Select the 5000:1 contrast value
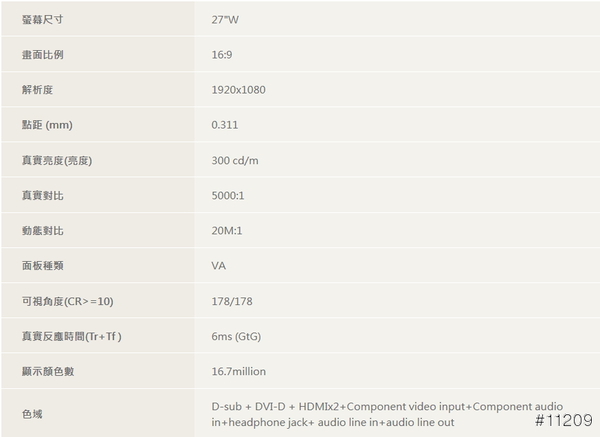Viewport: 600px width, 437px height. (228, 196)
